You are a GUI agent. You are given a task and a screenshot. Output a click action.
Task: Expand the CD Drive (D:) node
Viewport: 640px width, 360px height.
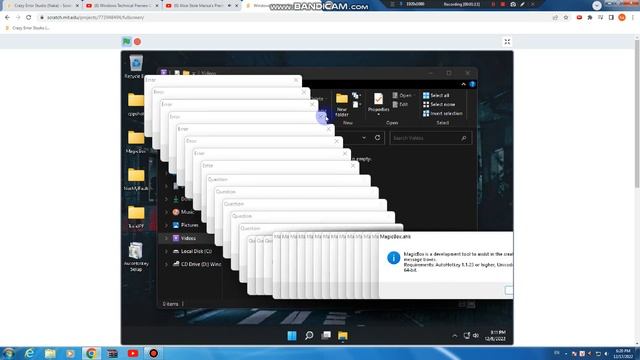click(167, 264)
